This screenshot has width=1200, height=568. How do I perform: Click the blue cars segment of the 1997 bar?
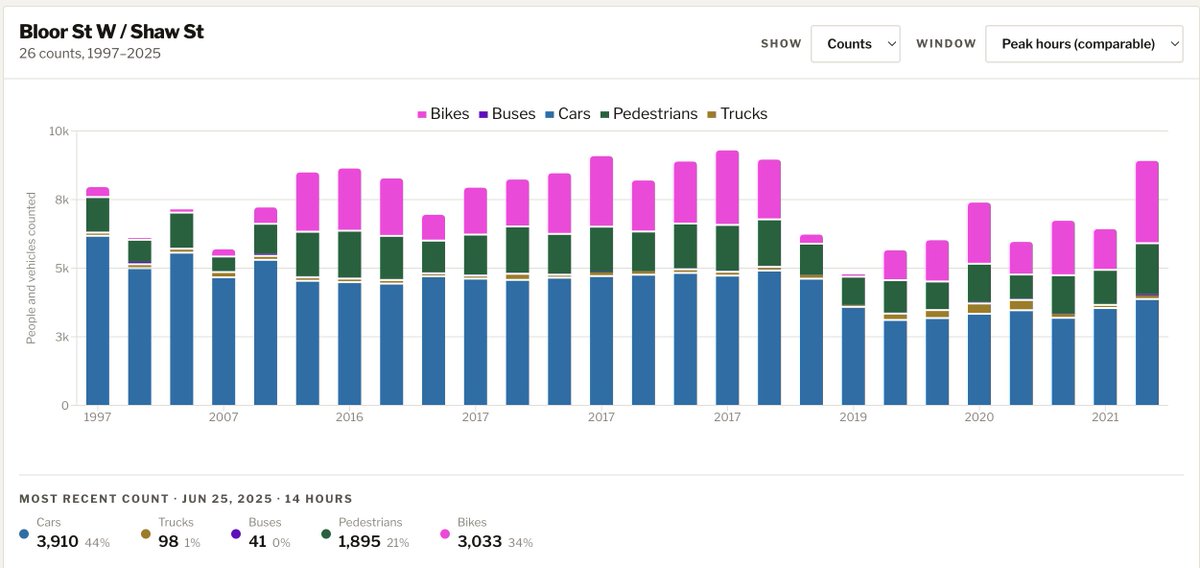(x=97, y=320)
